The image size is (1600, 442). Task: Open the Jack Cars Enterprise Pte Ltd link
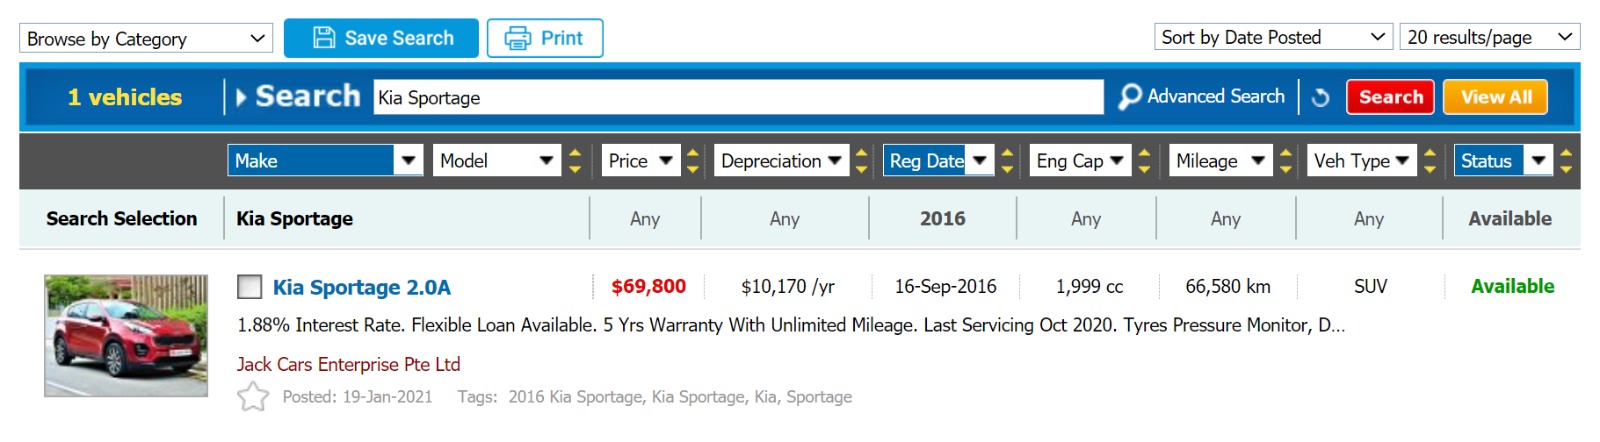349,364
